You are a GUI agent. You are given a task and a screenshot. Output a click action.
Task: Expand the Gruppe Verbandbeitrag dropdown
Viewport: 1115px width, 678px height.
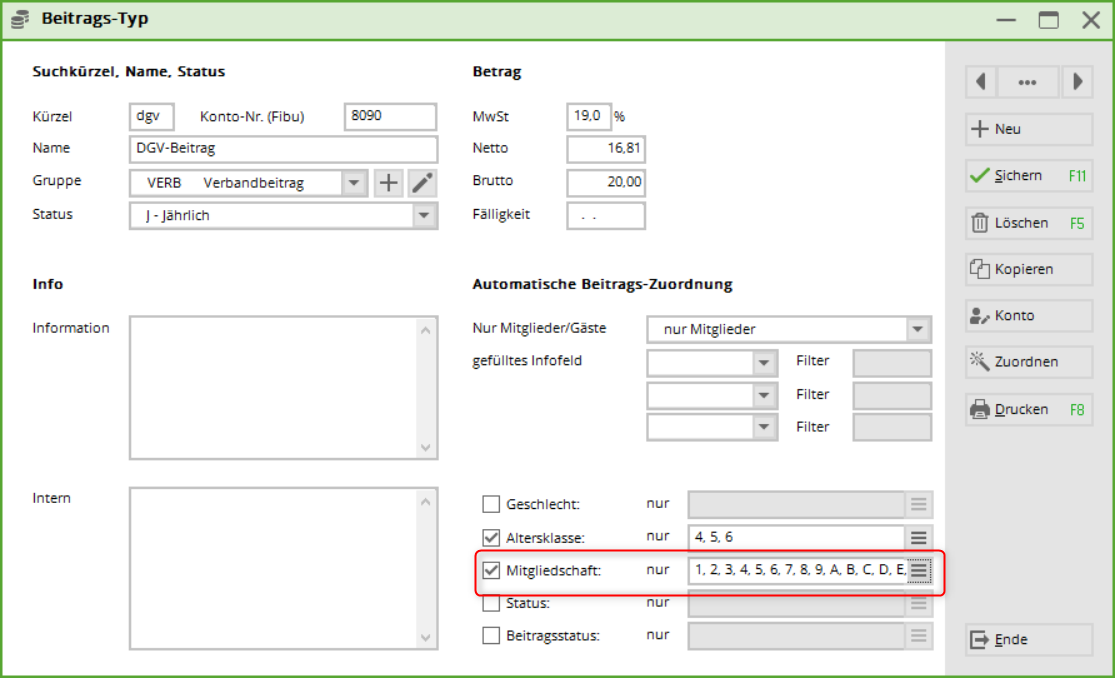coord(355,183)
